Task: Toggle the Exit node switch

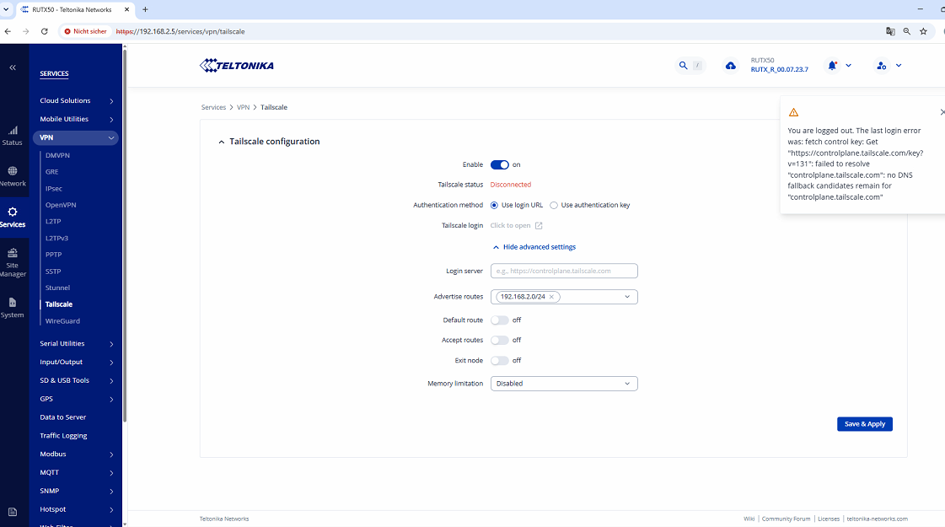Action: tap(500, 361)
